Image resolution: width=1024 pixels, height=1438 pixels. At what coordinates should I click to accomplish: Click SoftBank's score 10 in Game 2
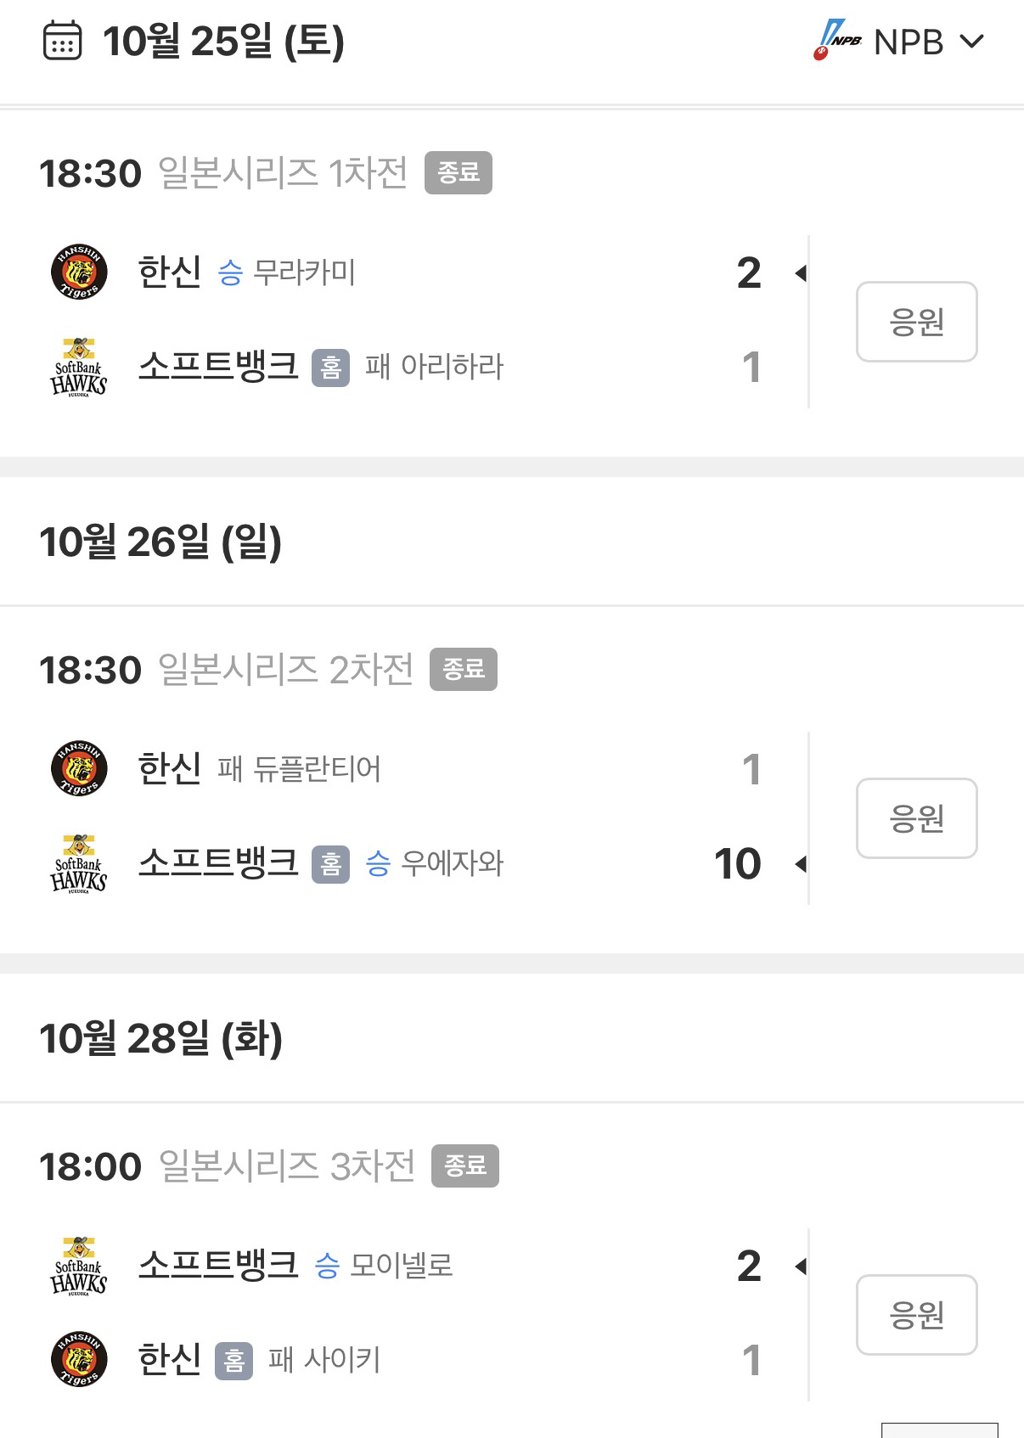click(738, 864)
